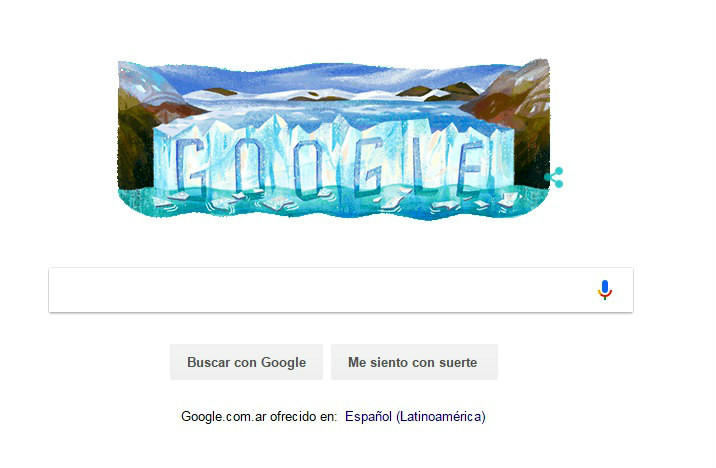
Task: Open the glacier Google Doodle
Action: (x=334, y=139)
